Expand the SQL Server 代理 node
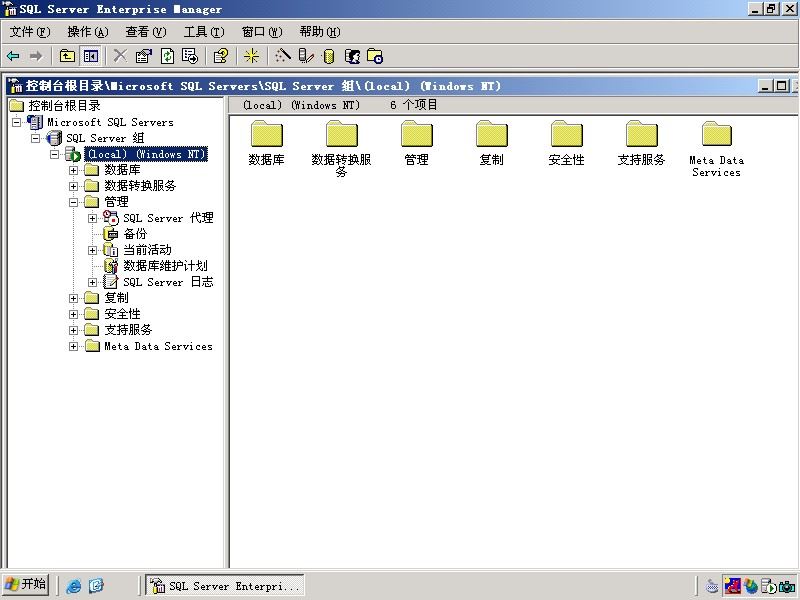 pyautogui.click(x=92, y=218)
